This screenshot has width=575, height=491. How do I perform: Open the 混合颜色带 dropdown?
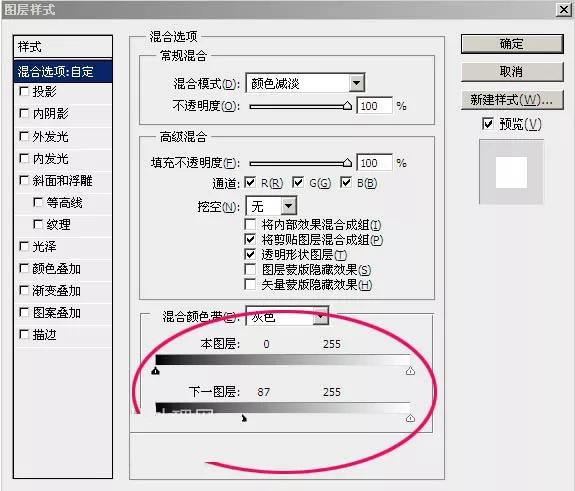pos(287,316)
